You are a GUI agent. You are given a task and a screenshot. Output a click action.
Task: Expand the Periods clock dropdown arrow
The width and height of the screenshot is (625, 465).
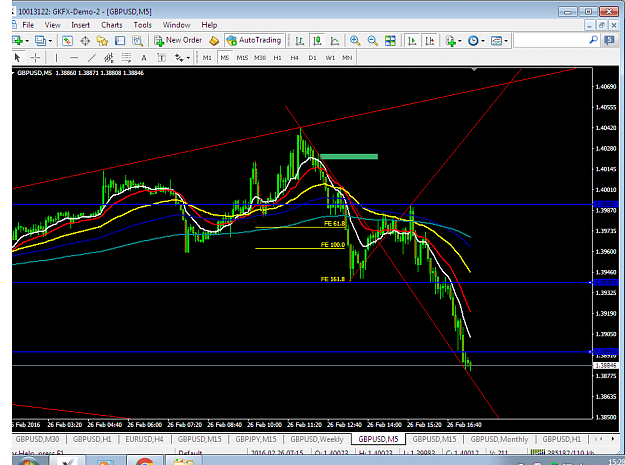point(483,41)
